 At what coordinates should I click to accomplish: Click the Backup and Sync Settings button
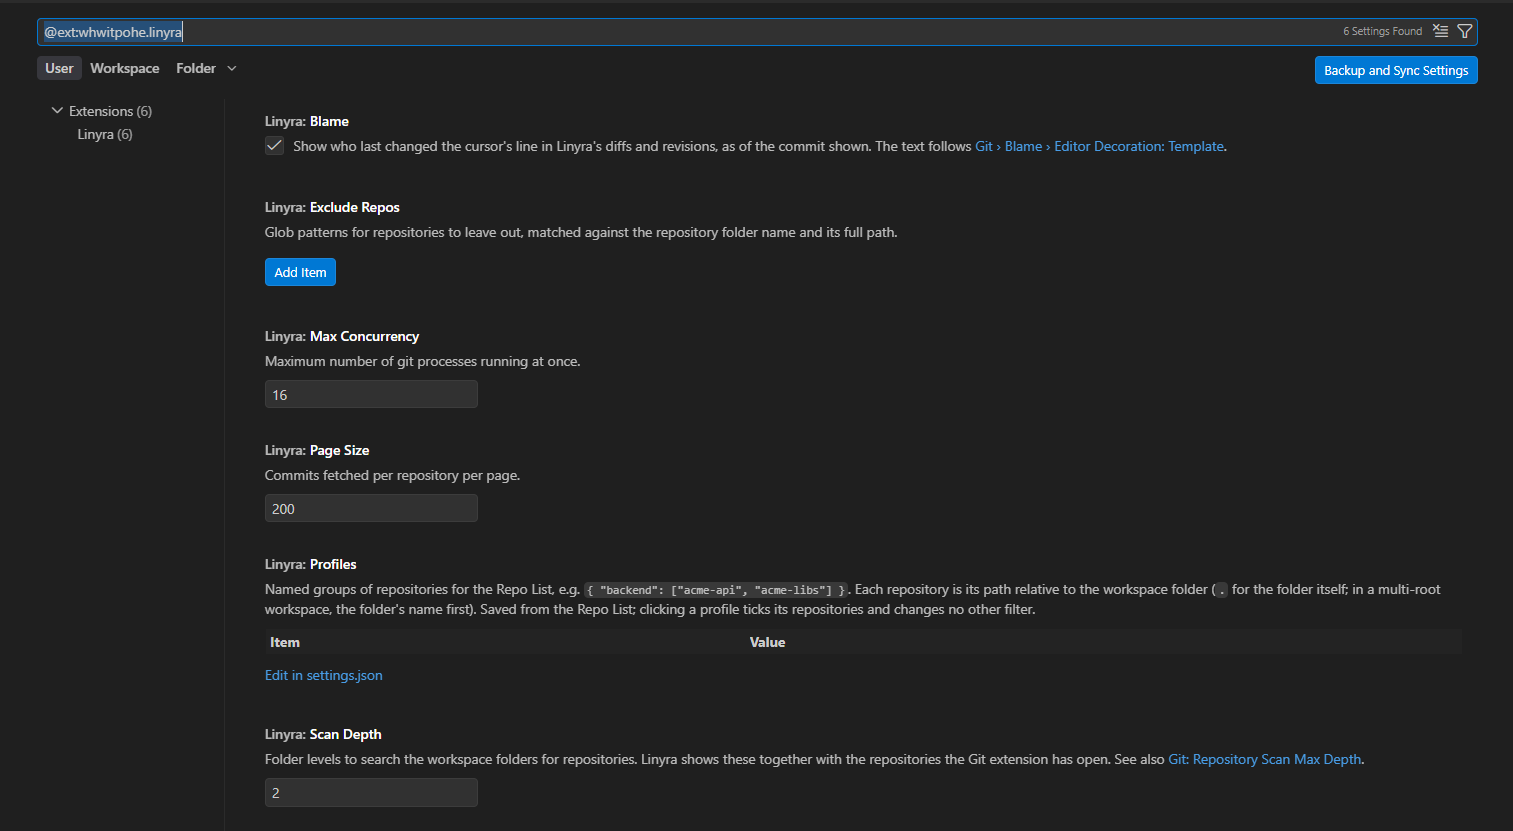tap(1396, 70)
